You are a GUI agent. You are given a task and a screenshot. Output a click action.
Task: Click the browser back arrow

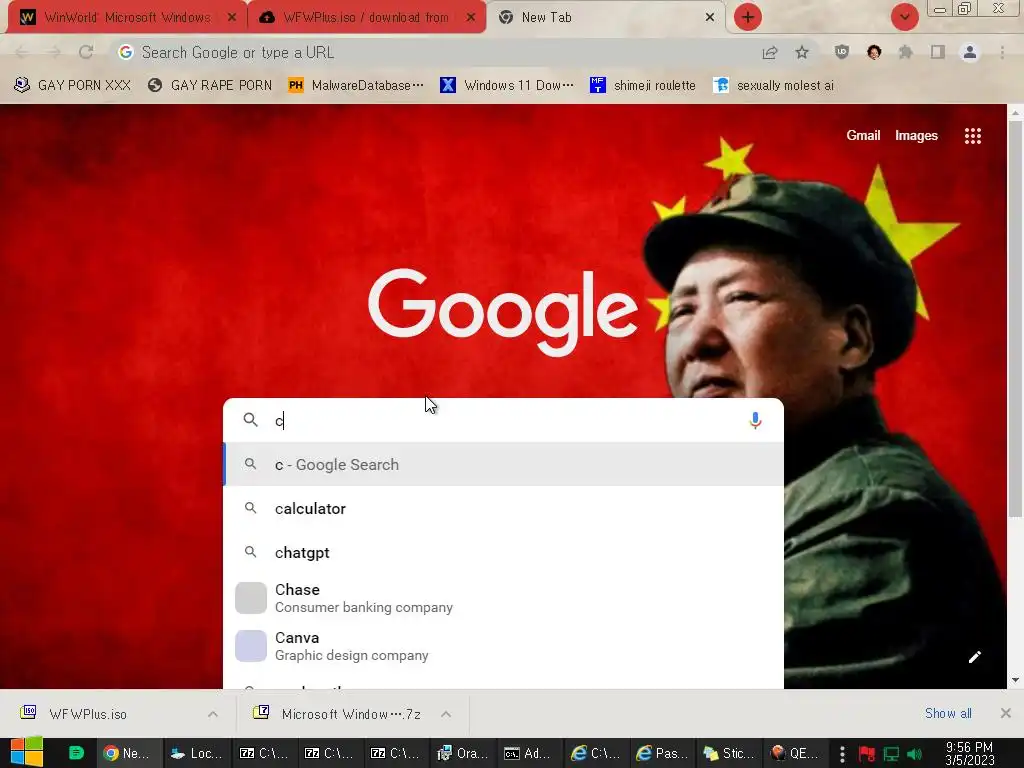coord(22,52)
